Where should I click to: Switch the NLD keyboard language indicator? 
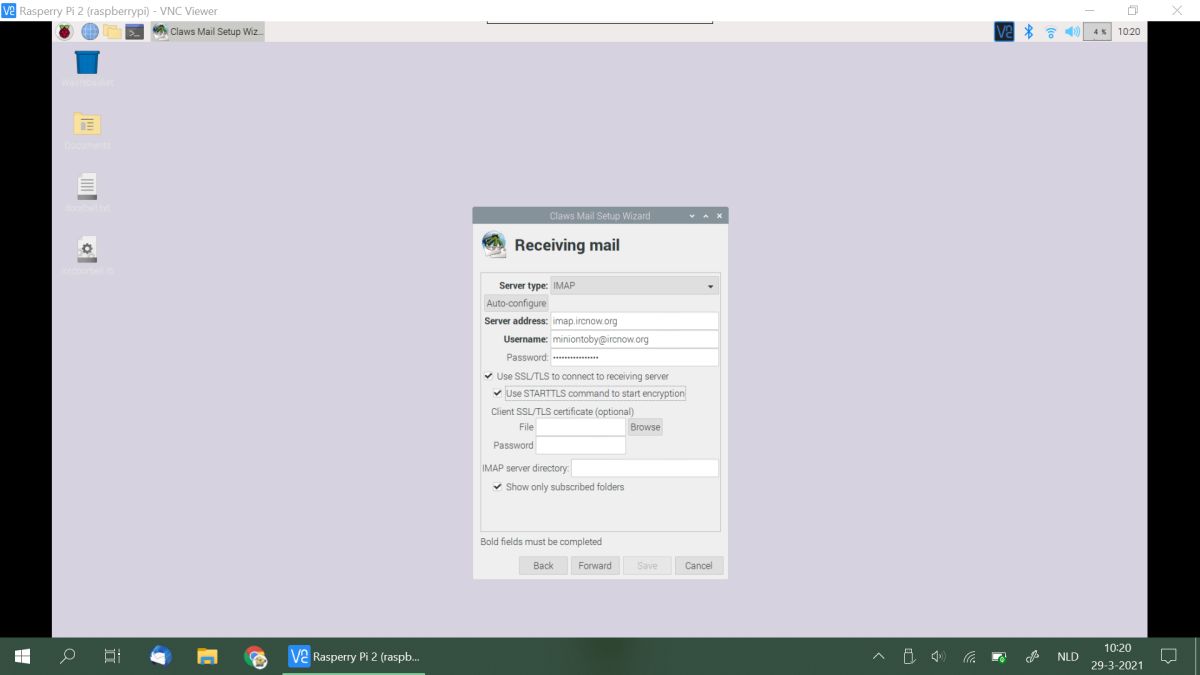point(1068,657)
